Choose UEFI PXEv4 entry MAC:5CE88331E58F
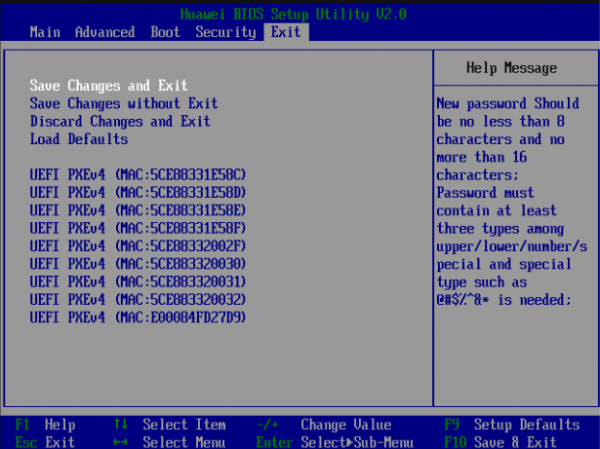 (x=138, y=228)
